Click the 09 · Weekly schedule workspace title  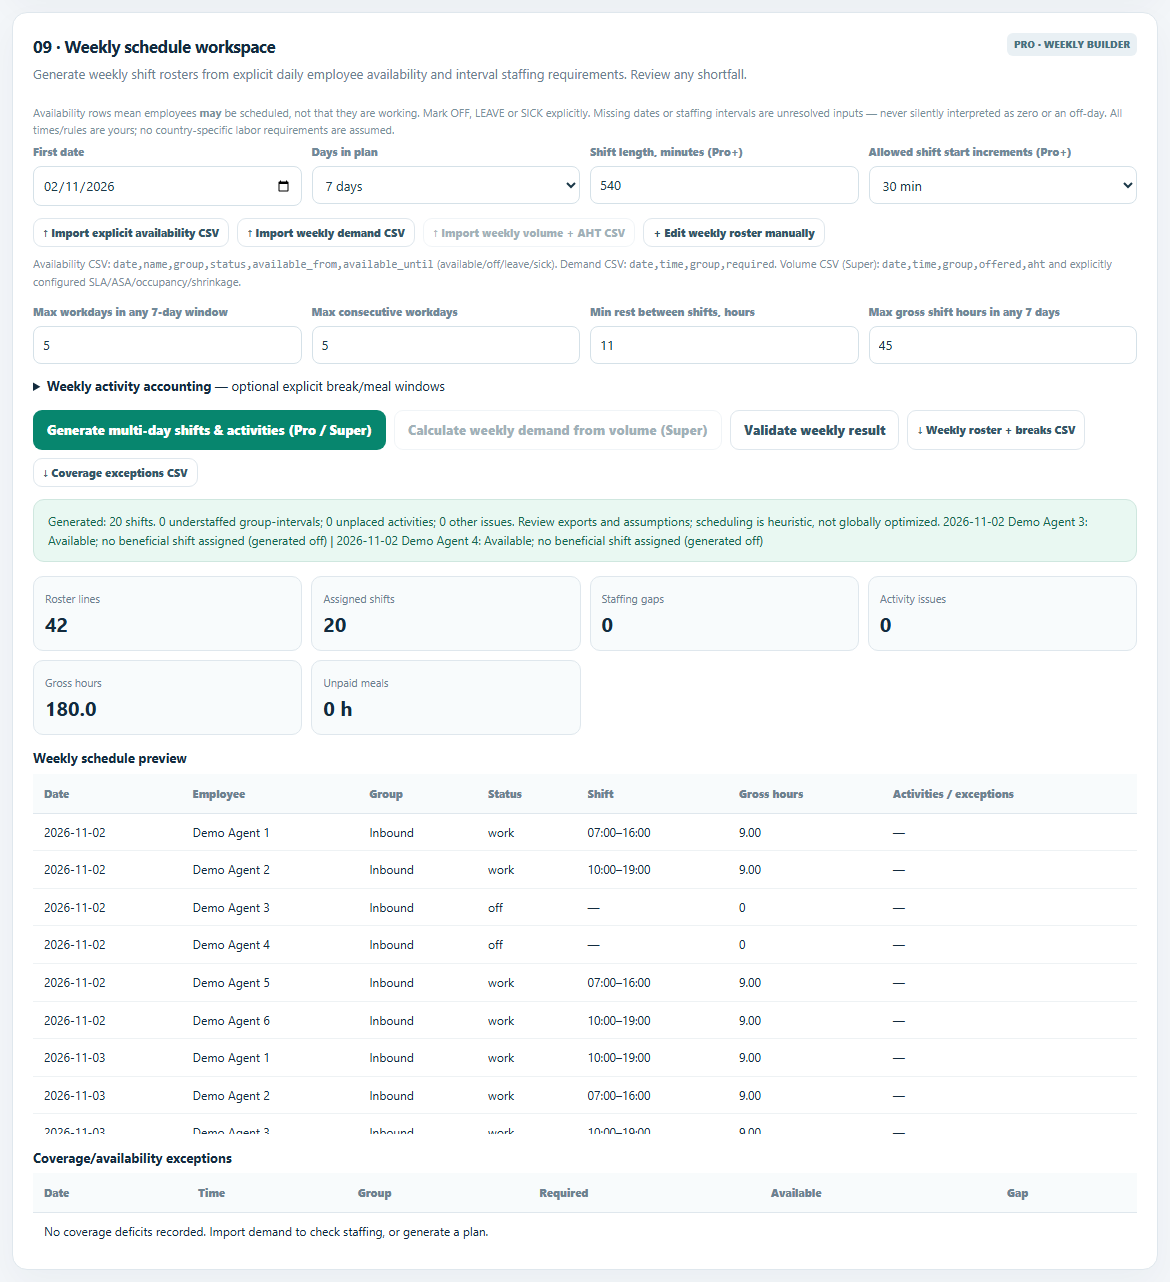[x=154, y=47]
